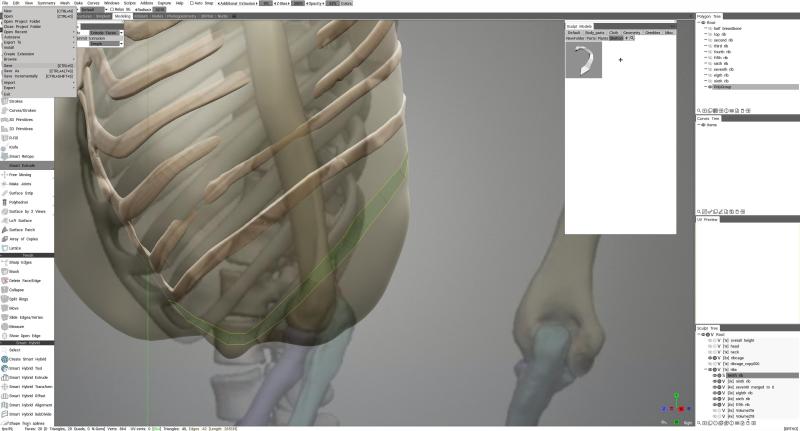Collapse the Root node in Polygon Tree
Screen dimensions: 800x431
tap(699, 23)
